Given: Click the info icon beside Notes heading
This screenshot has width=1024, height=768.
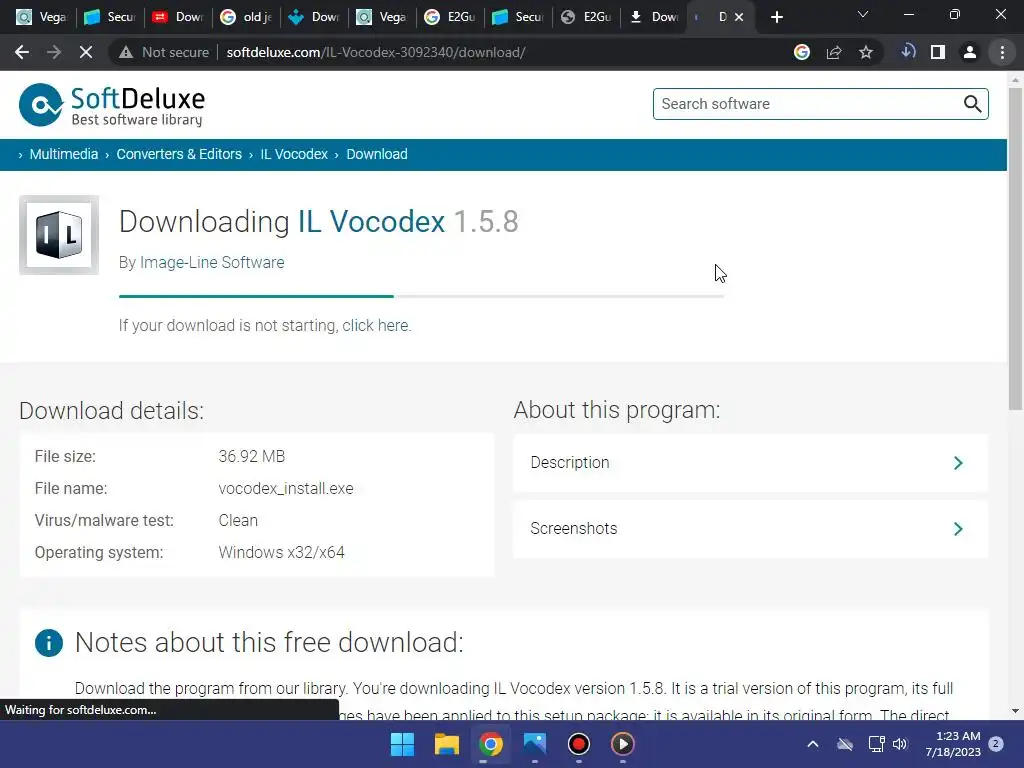Looking at the screenshot, I should coord(49,643).
